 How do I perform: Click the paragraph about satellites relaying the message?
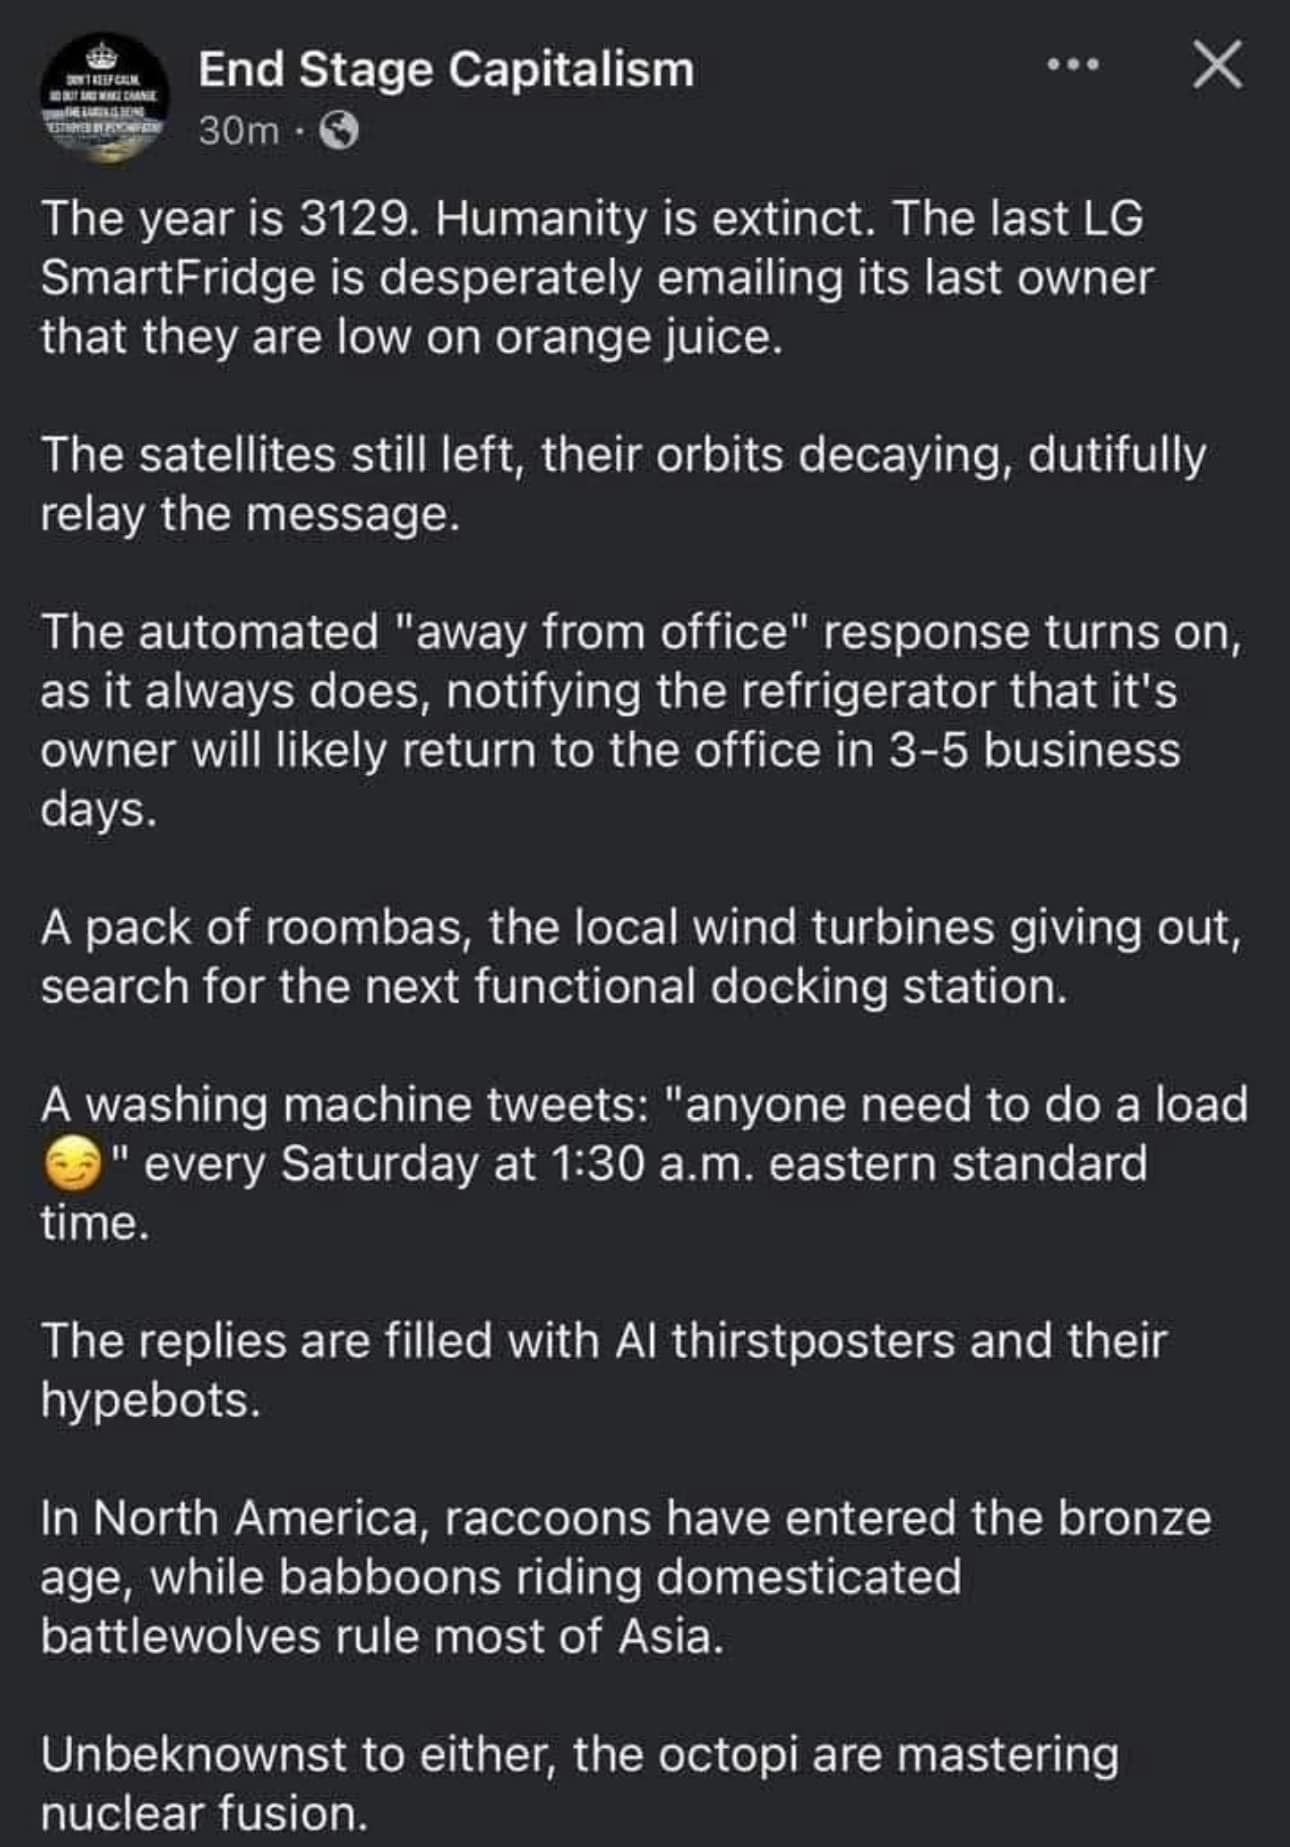[x=622, y=484]
